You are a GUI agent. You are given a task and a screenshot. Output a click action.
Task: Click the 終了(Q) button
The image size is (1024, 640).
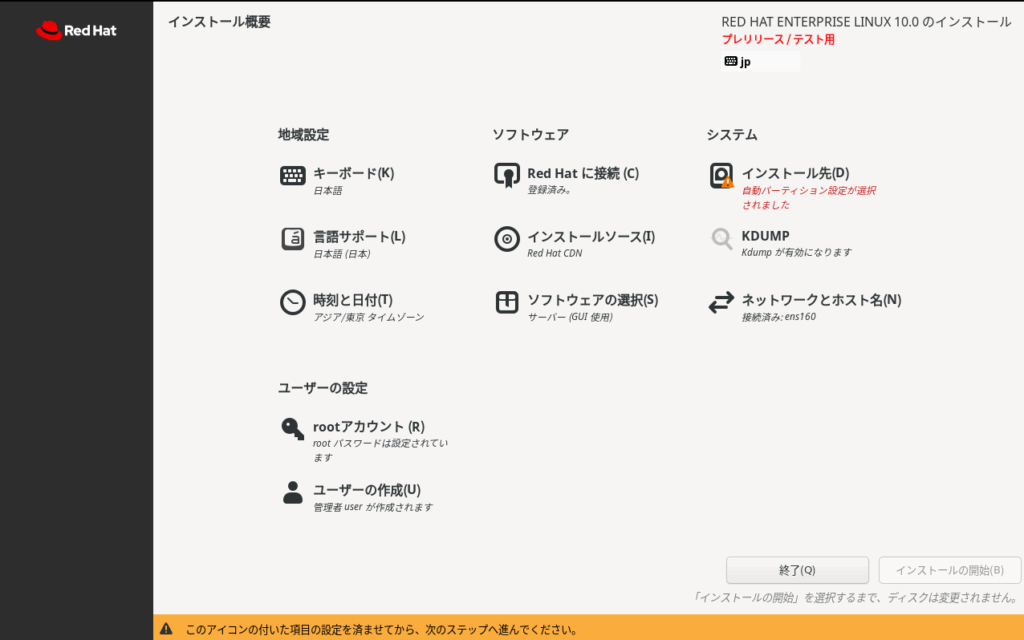pos(797,570)
